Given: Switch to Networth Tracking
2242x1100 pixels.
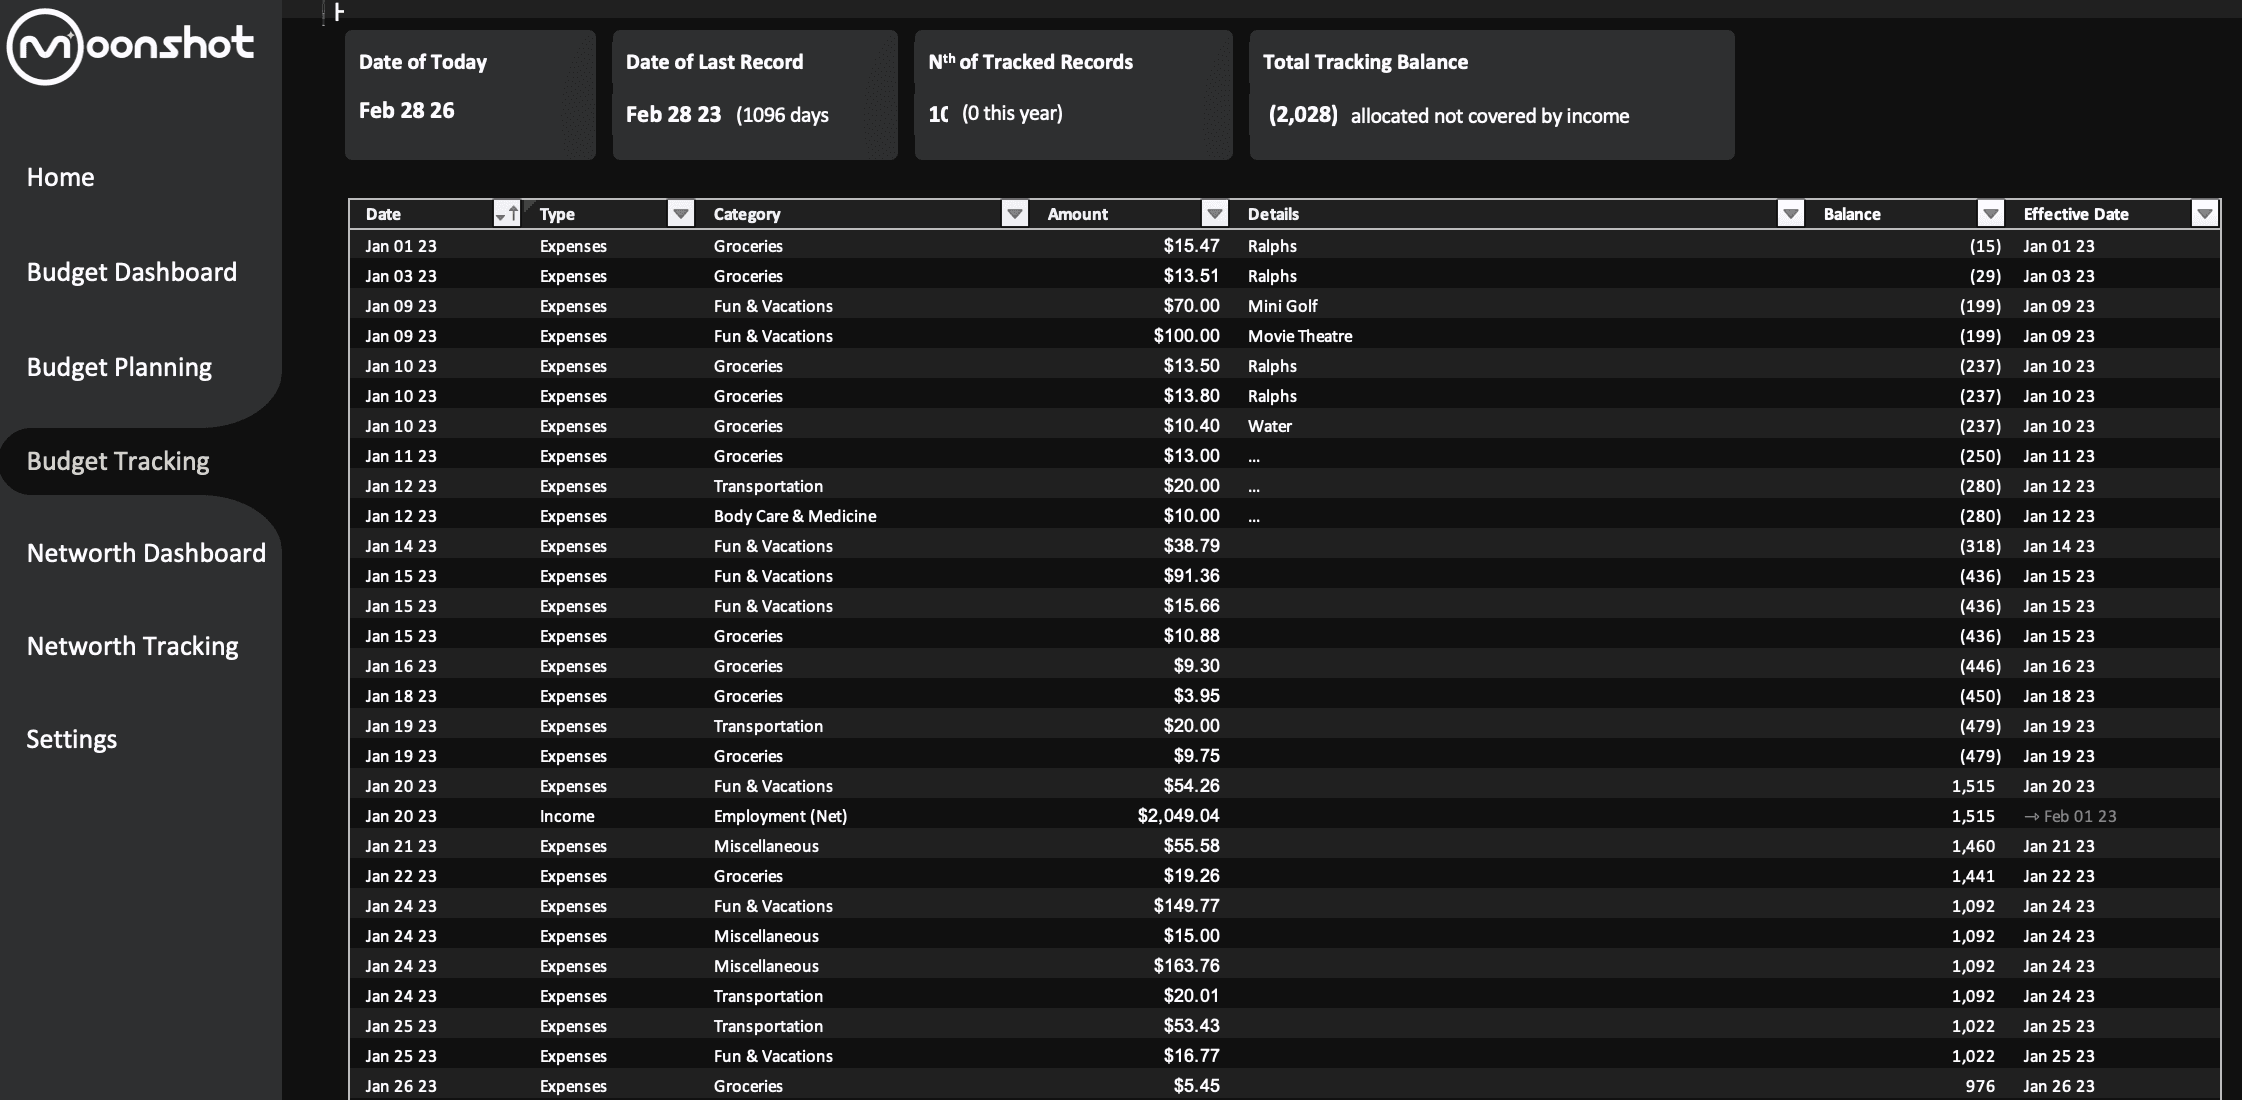Looking at the screenshot, I should click(132, 646).
